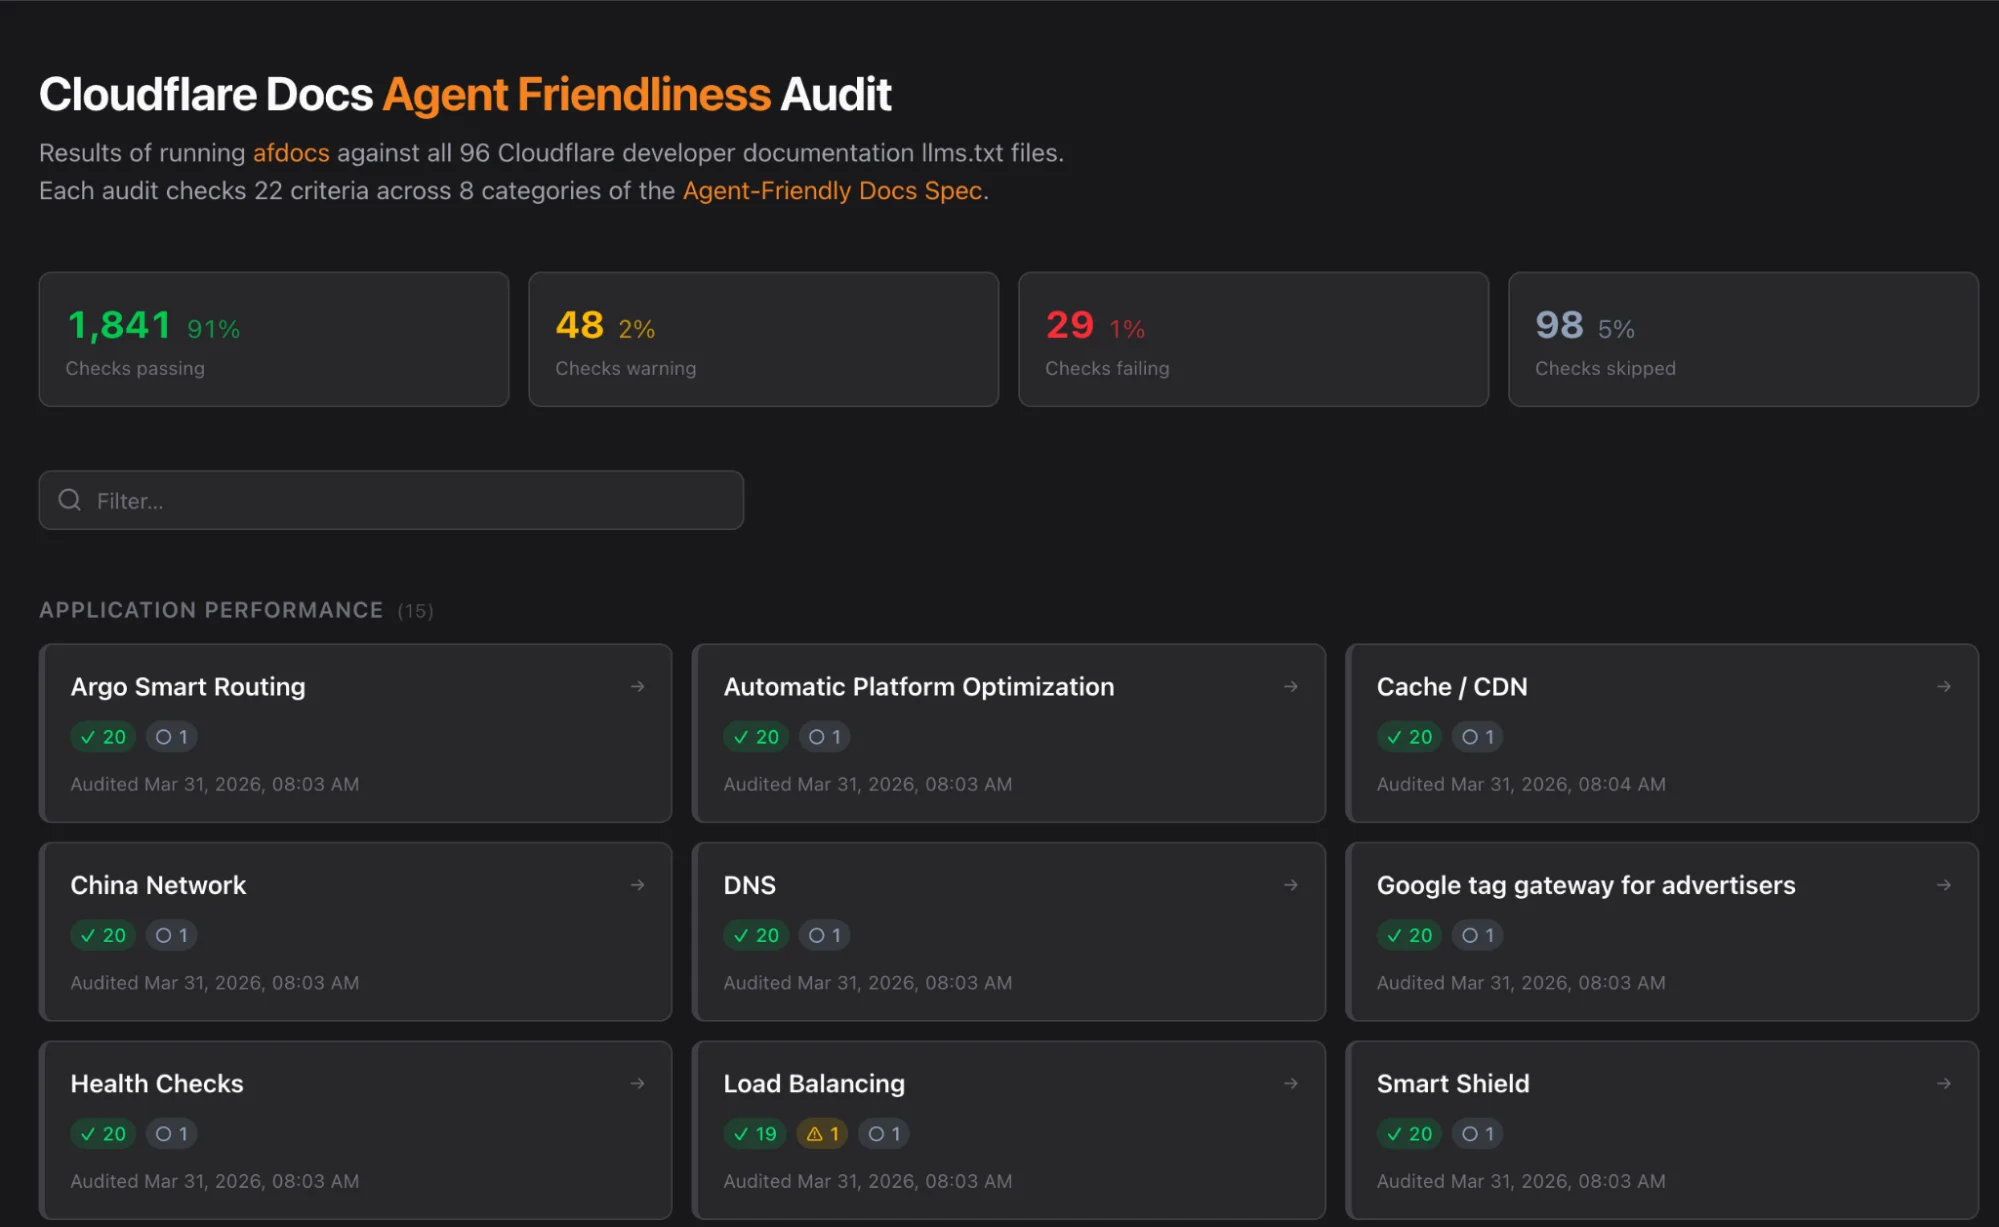Click passing badge 20 on China Network
This screenshot has height=1227, width=1999.
click(x=103, y=935)
